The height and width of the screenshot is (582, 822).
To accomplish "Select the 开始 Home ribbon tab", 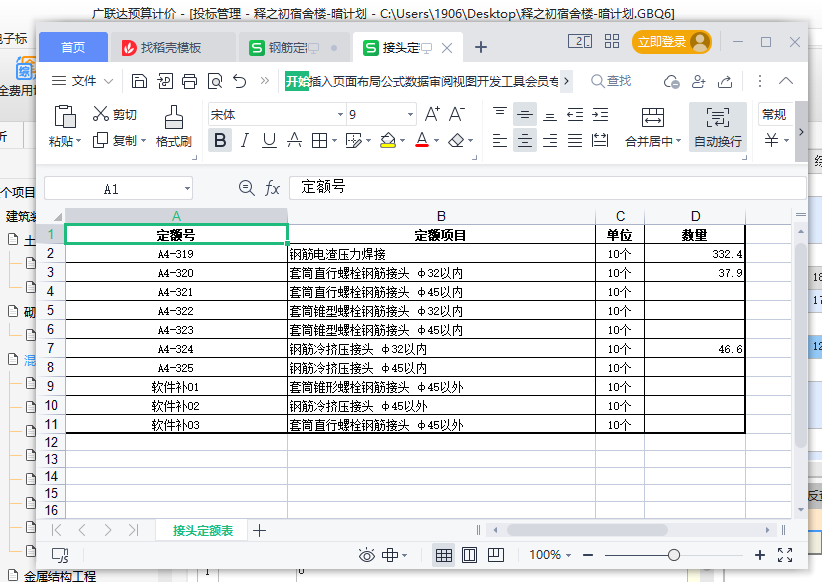I will 297,81.
